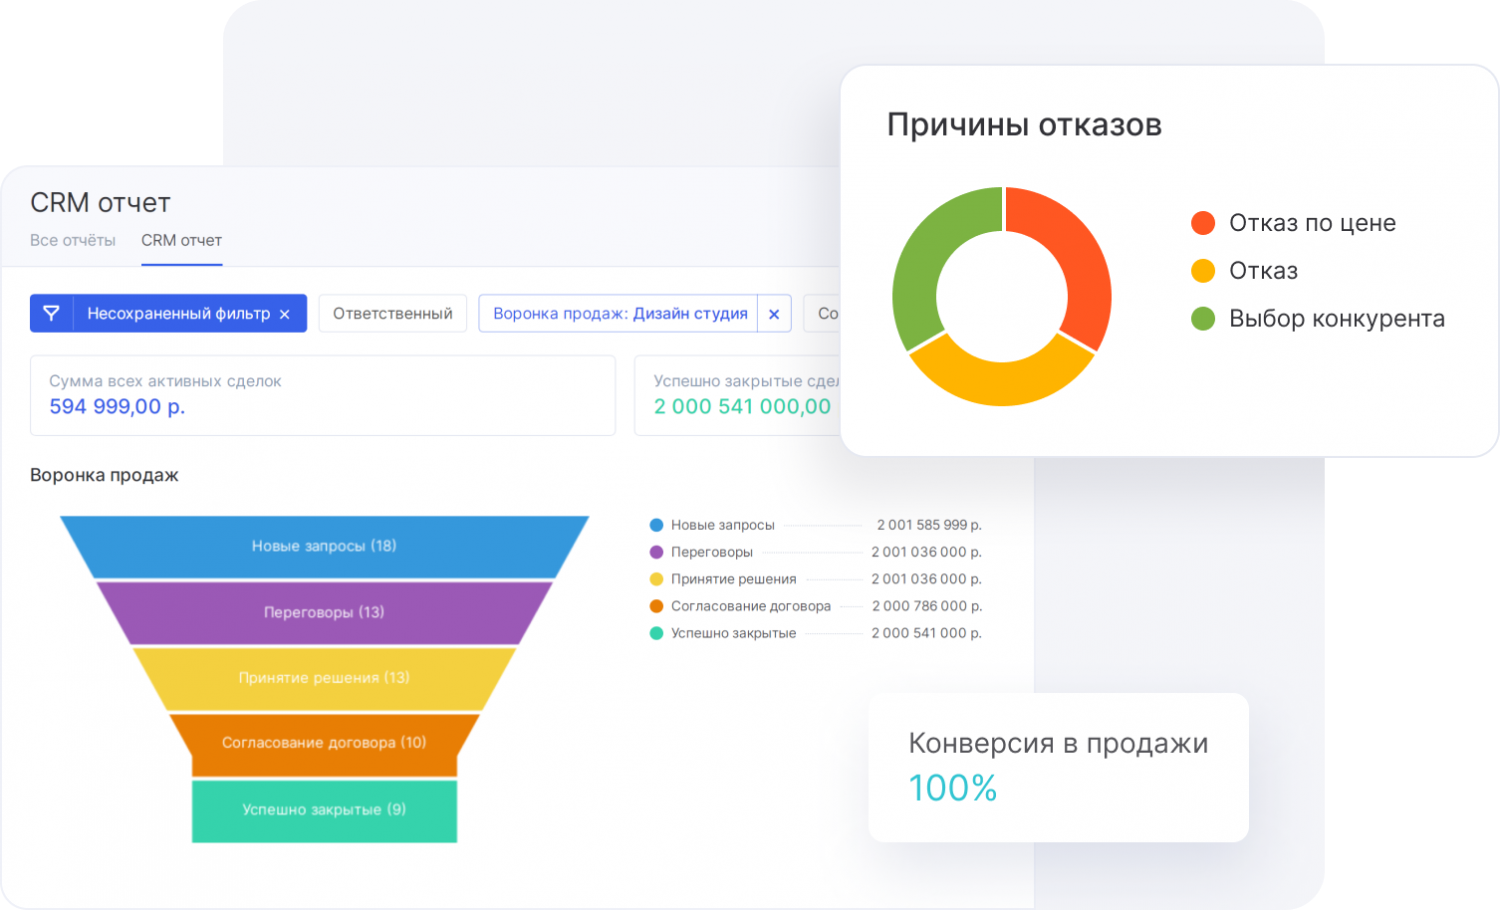Open the Ответственный filter dropdown

pyautogui.click(x=392, y=314)
